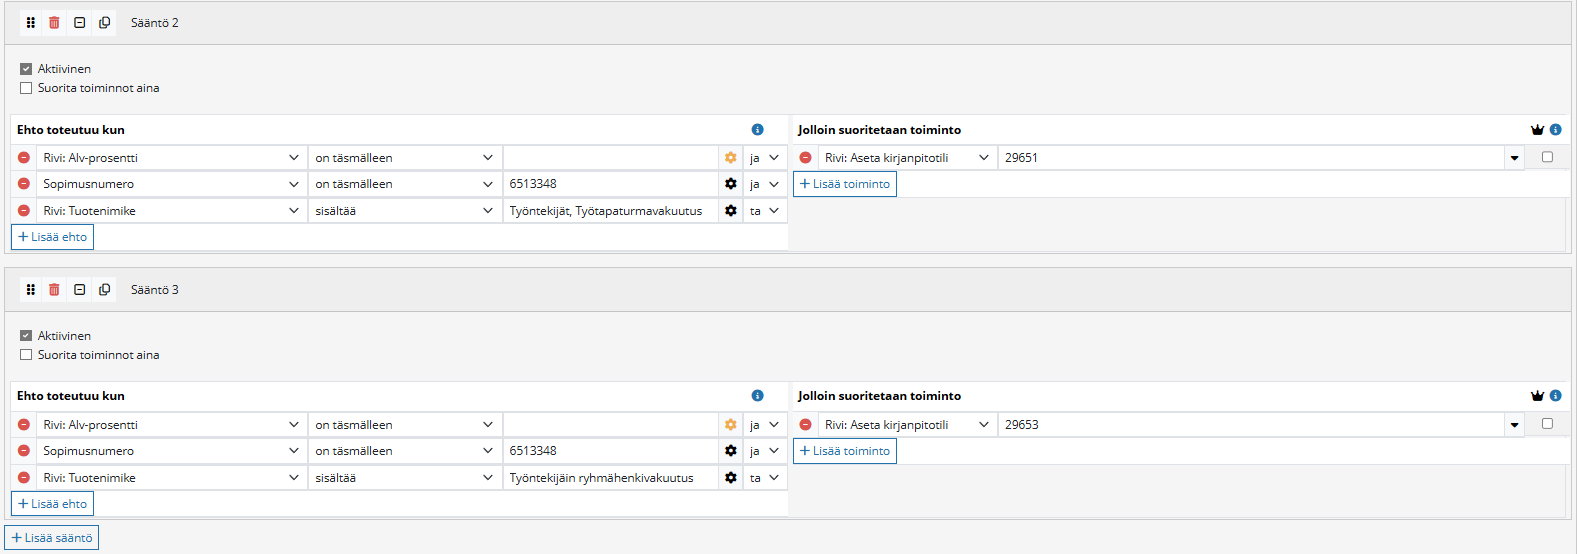Viewport: 1579px width, 554px height.
Task: Open the account 29653 dropdown arrow
Action: 1514,425
